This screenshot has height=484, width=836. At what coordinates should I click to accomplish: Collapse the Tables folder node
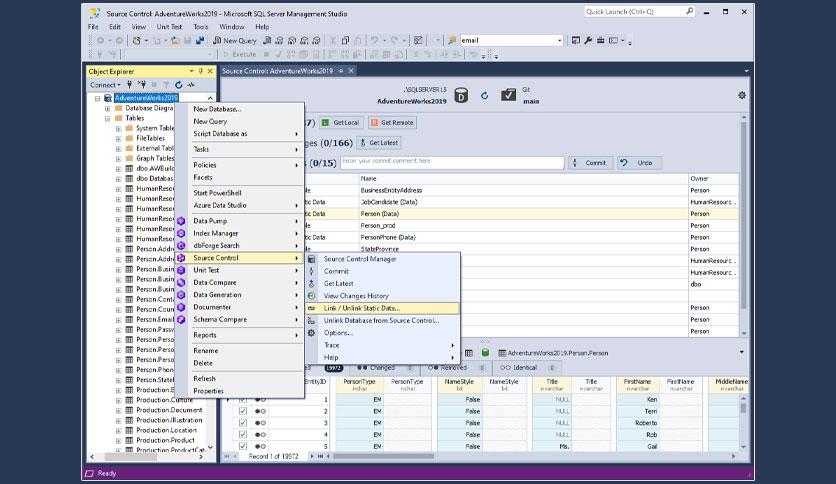[108, 118]
